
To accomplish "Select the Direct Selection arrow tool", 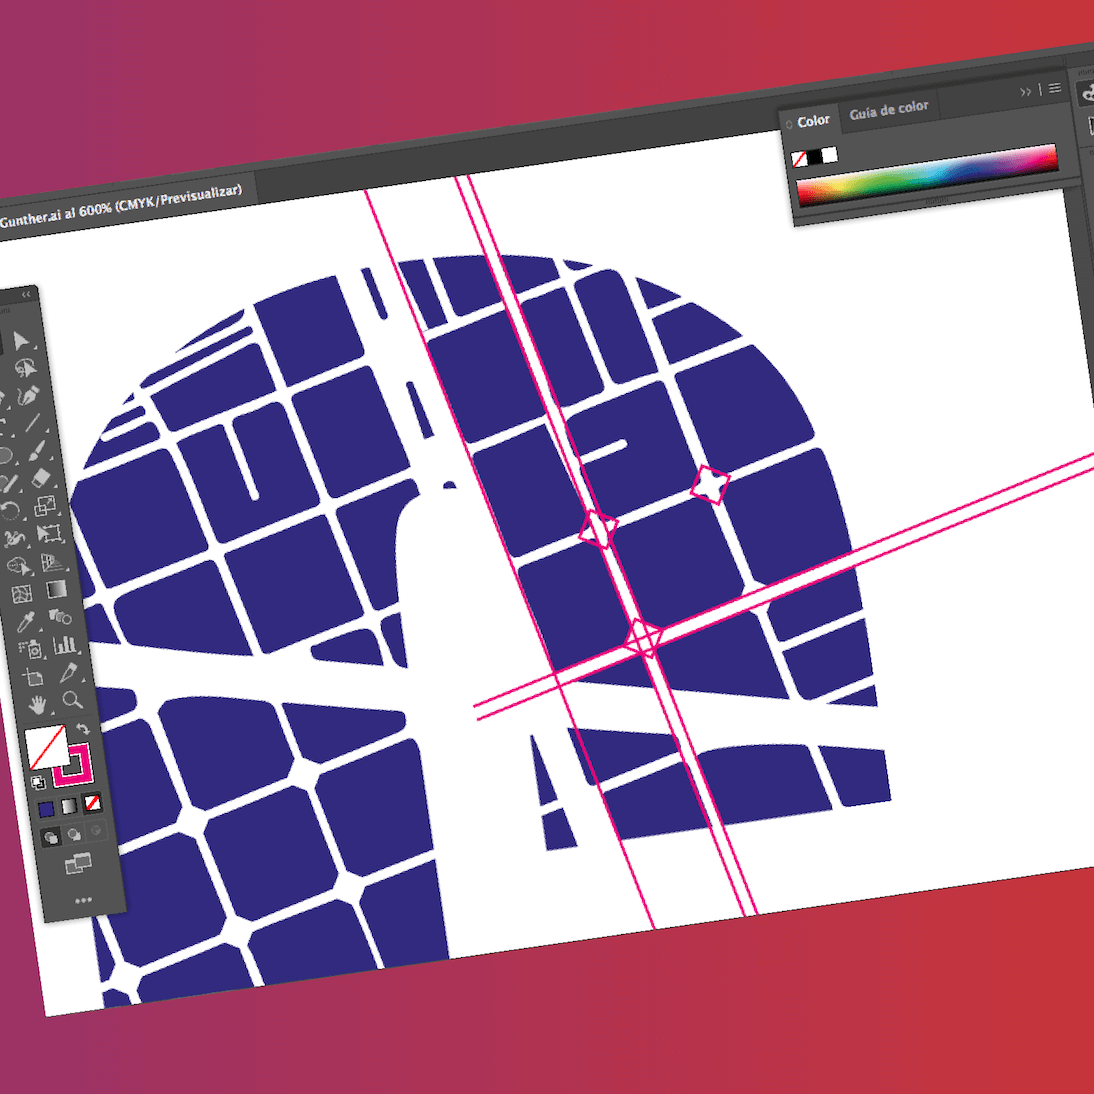I will (20, 343).
